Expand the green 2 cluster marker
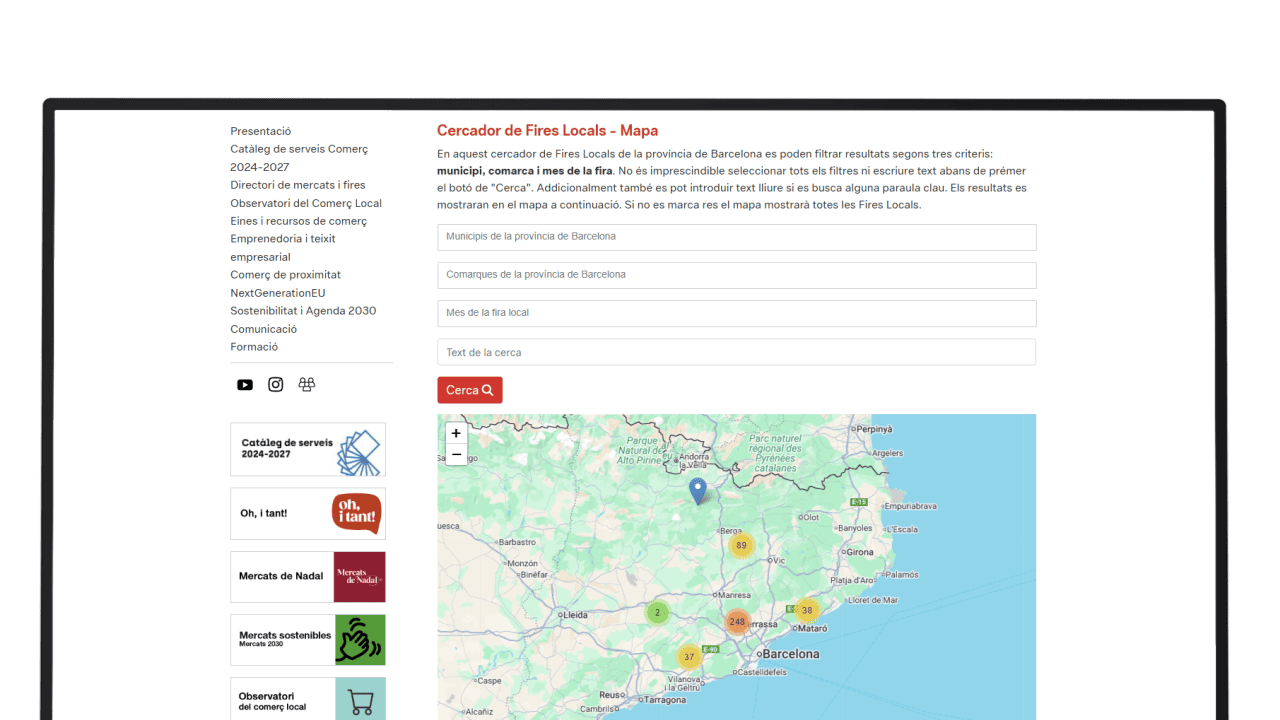This screenshot has width=1280, height=720. tap(657, 613)
